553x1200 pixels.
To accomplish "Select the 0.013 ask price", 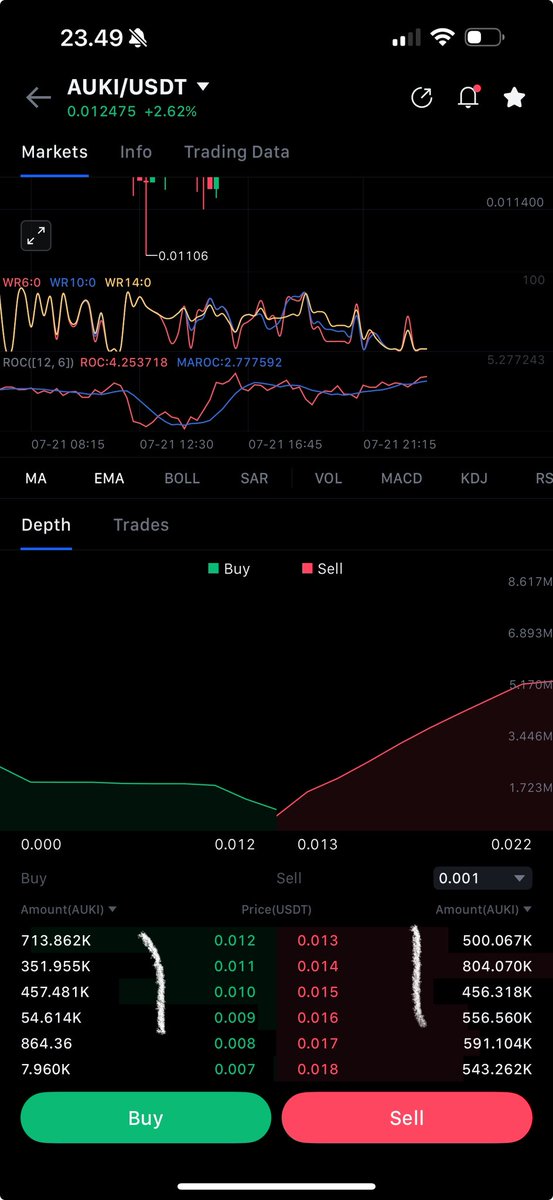I will 317,940.
